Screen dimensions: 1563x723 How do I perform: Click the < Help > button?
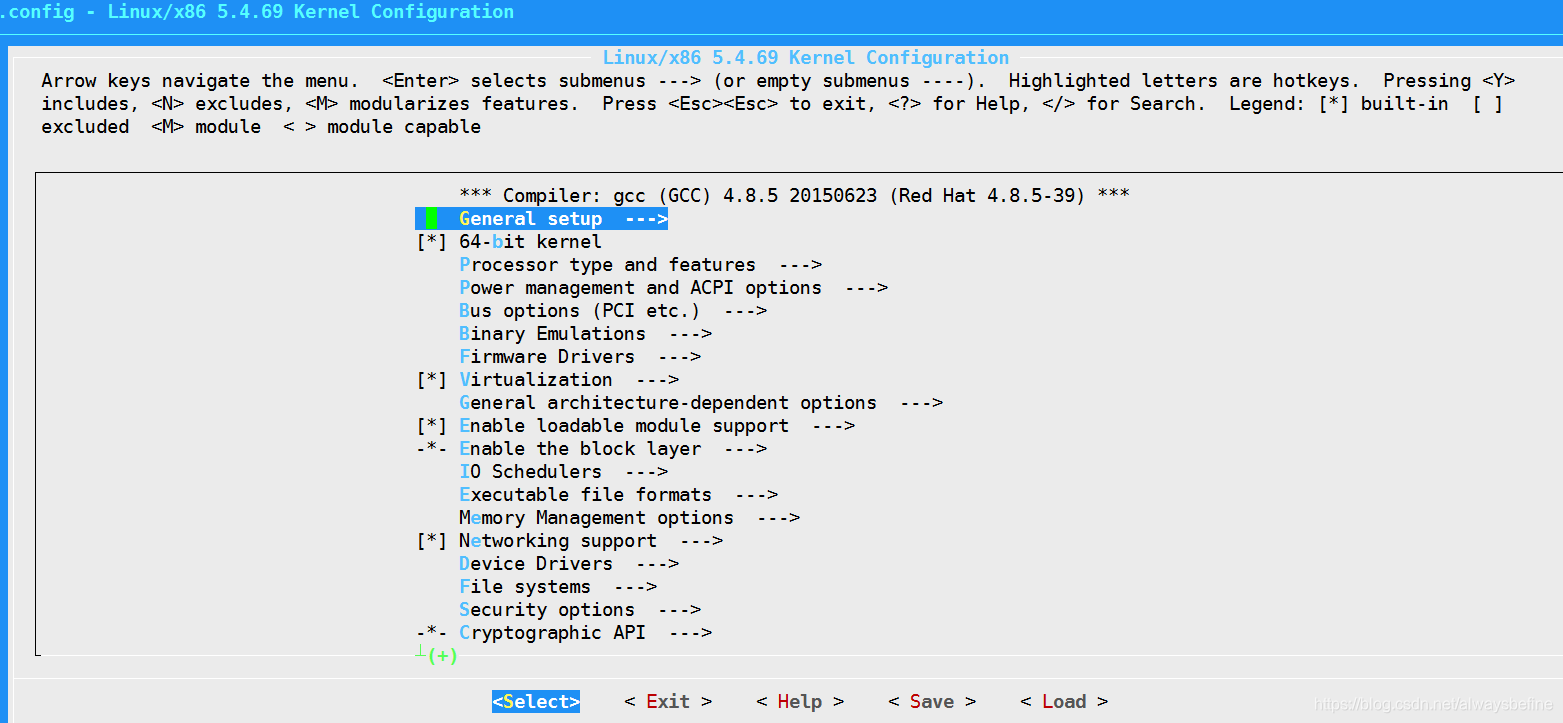click(x=800, y=702)
